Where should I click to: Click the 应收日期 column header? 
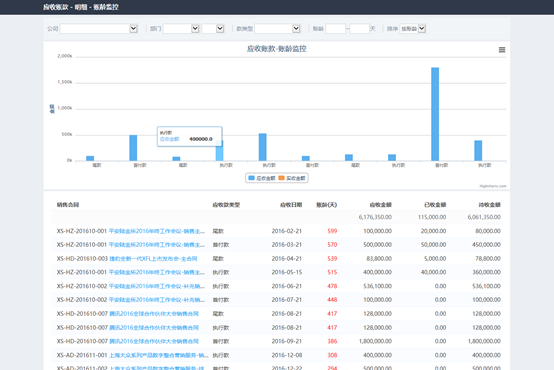coord(291,205)
